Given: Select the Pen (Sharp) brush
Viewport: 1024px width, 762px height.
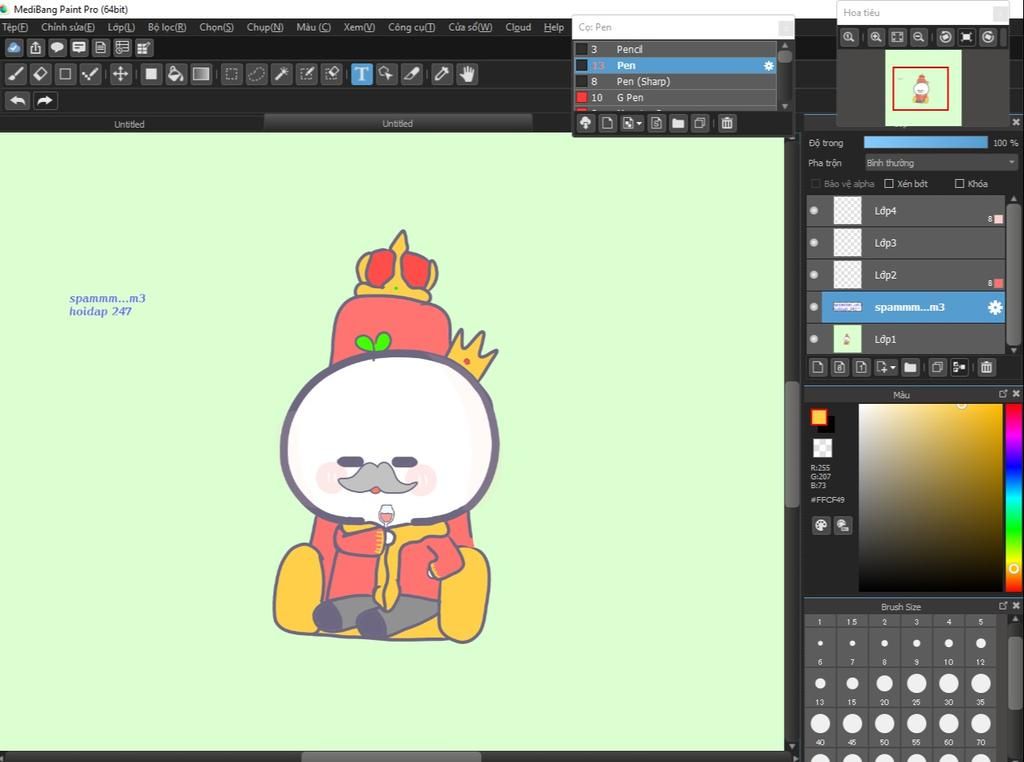Looking at the screenshot, I should point(675,81).
